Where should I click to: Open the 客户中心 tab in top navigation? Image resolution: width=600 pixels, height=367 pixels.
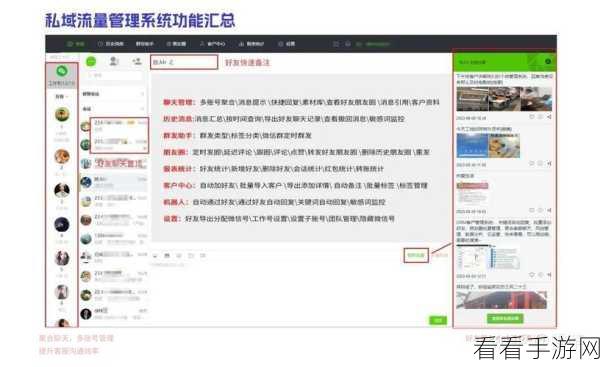(x=212, y=44)
